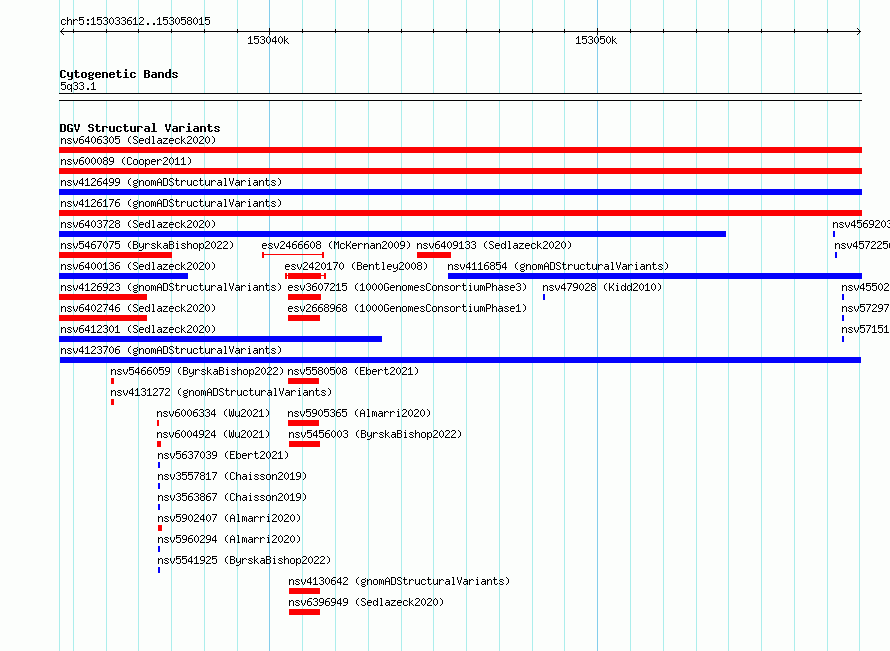This screenshot has height=651, width=890.
Task: Open nsv5466059 (ByrskaBishop2022) label
Action: pyautogui.click(x=197, y=371)
